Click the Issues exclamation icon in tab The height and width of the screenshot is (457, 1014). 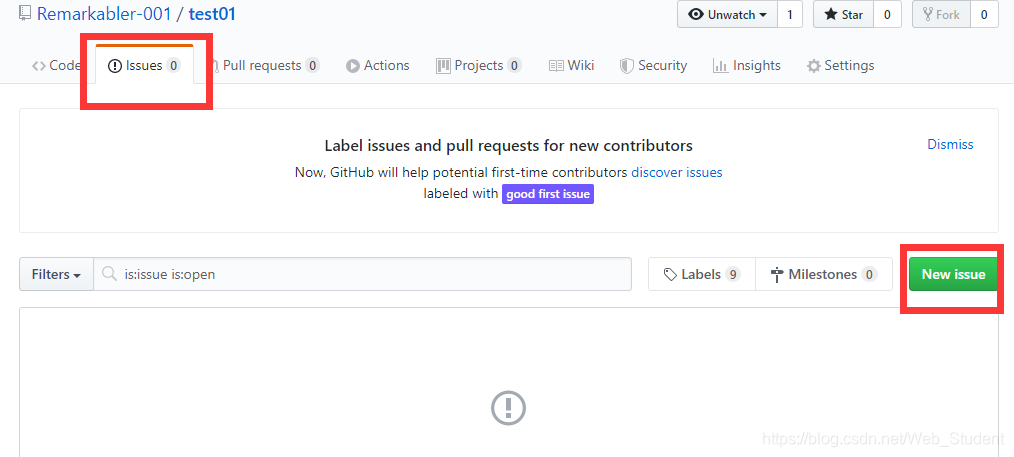click(x=114, y=66)
